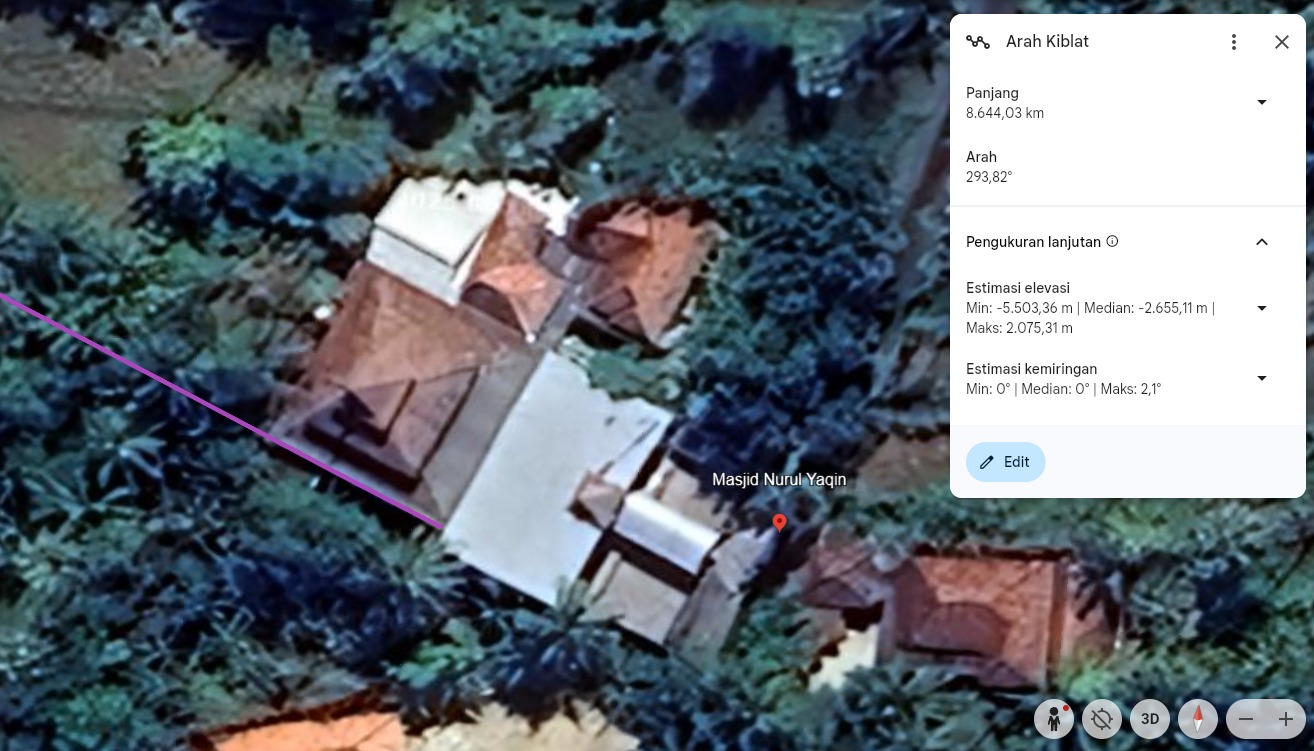The image size is (1314, 751).
Task: Click the Masjid Nurul Yaqin label
Action: point(779,480)
